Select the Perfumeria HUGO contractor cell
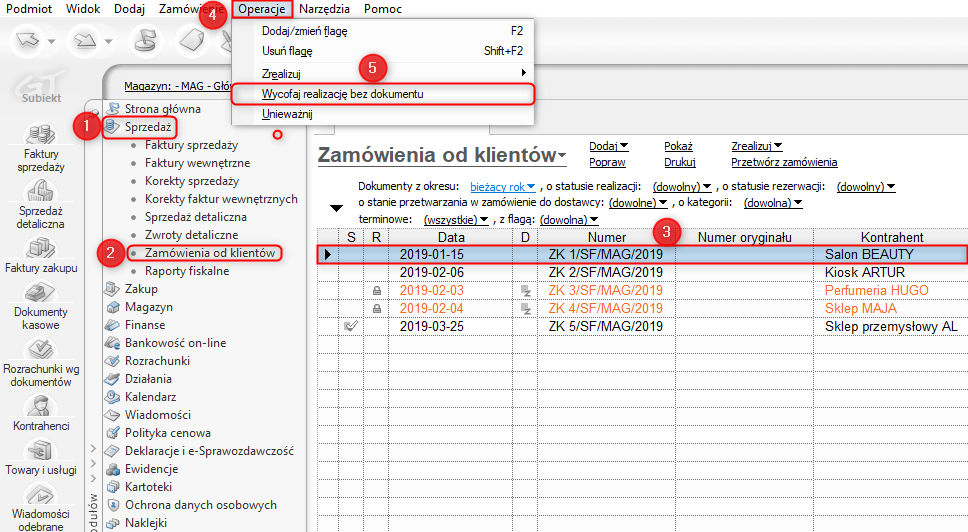The image size is (968, 532). coord(890,290)
